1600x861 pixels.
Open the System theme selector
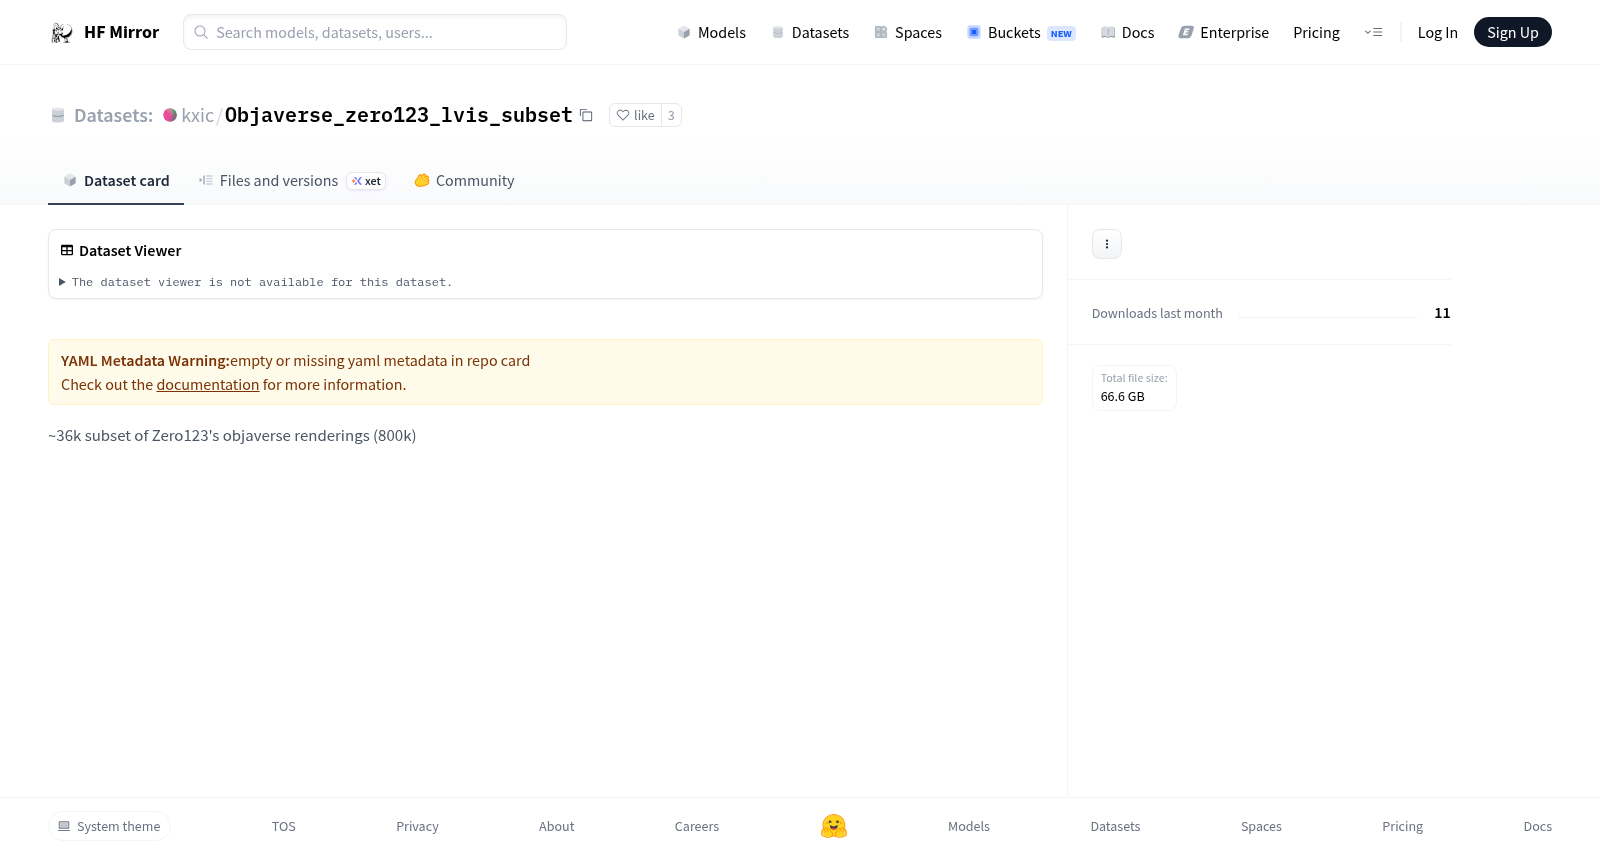click(109, 826)
